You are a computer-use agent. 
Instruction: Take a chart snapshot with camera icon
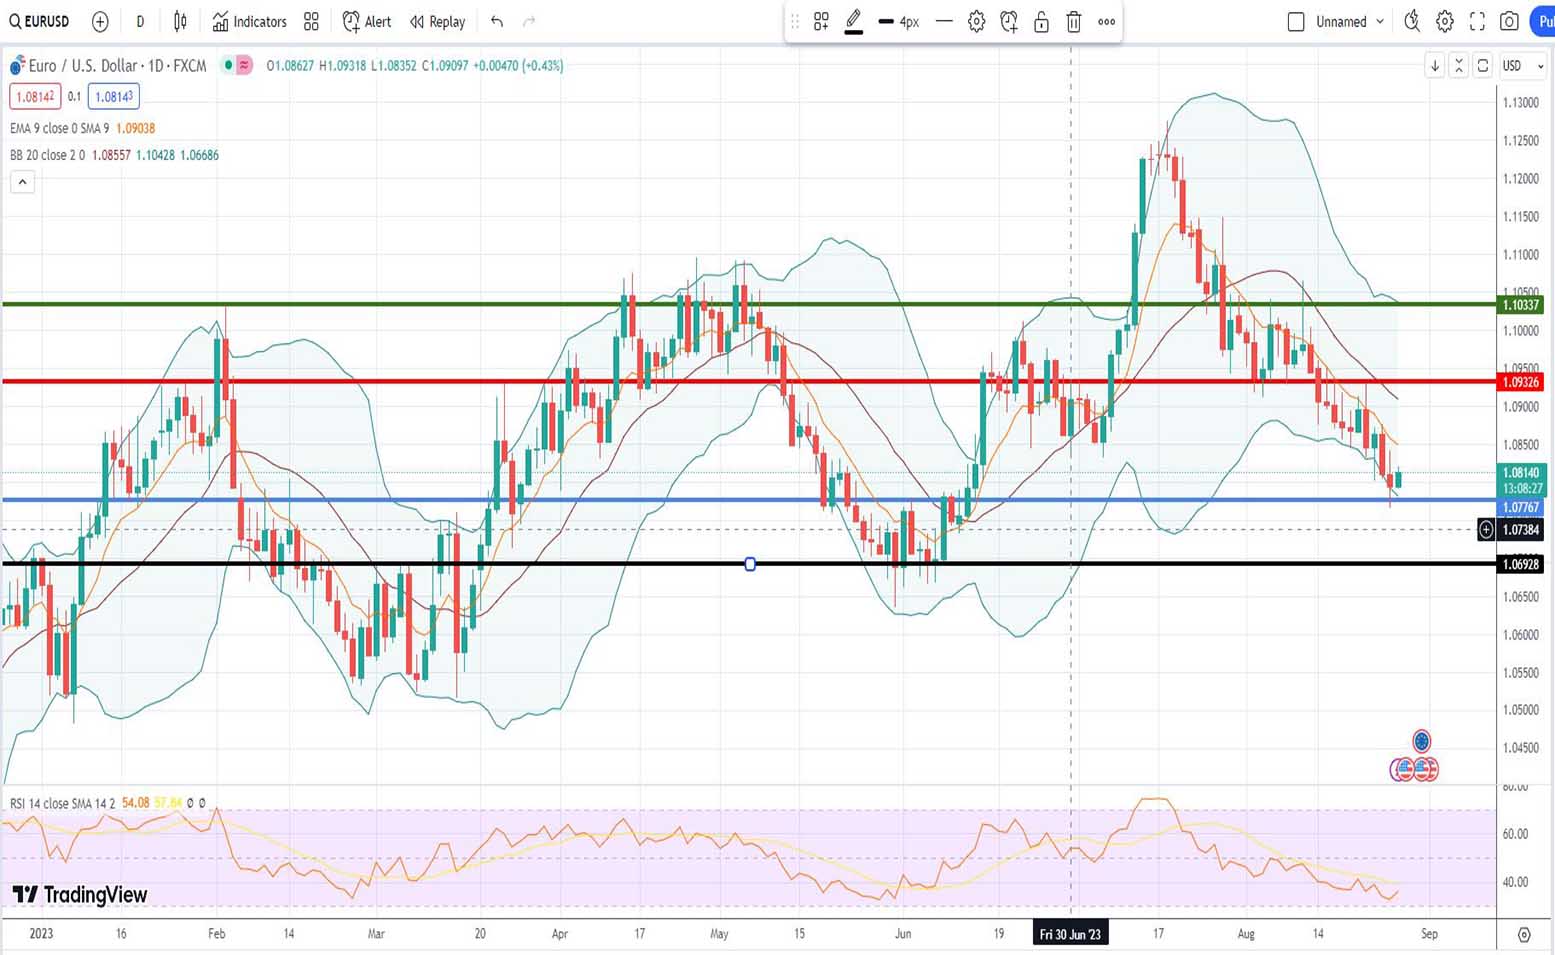click(x=1509, y=21)
